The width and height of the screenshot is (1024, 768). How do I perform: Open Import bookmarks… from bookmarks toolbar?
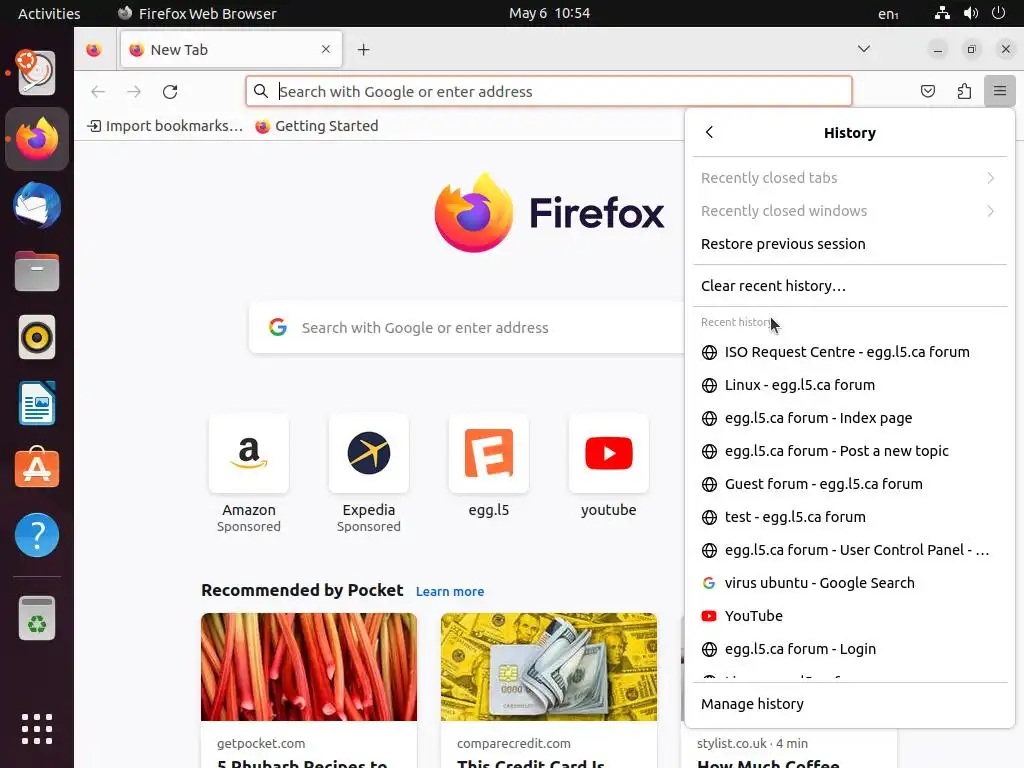[x=165, y=125]
